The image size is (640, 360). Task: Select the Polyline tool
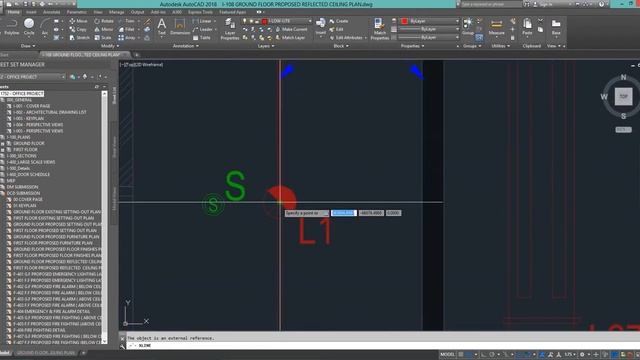pos(11,27)
